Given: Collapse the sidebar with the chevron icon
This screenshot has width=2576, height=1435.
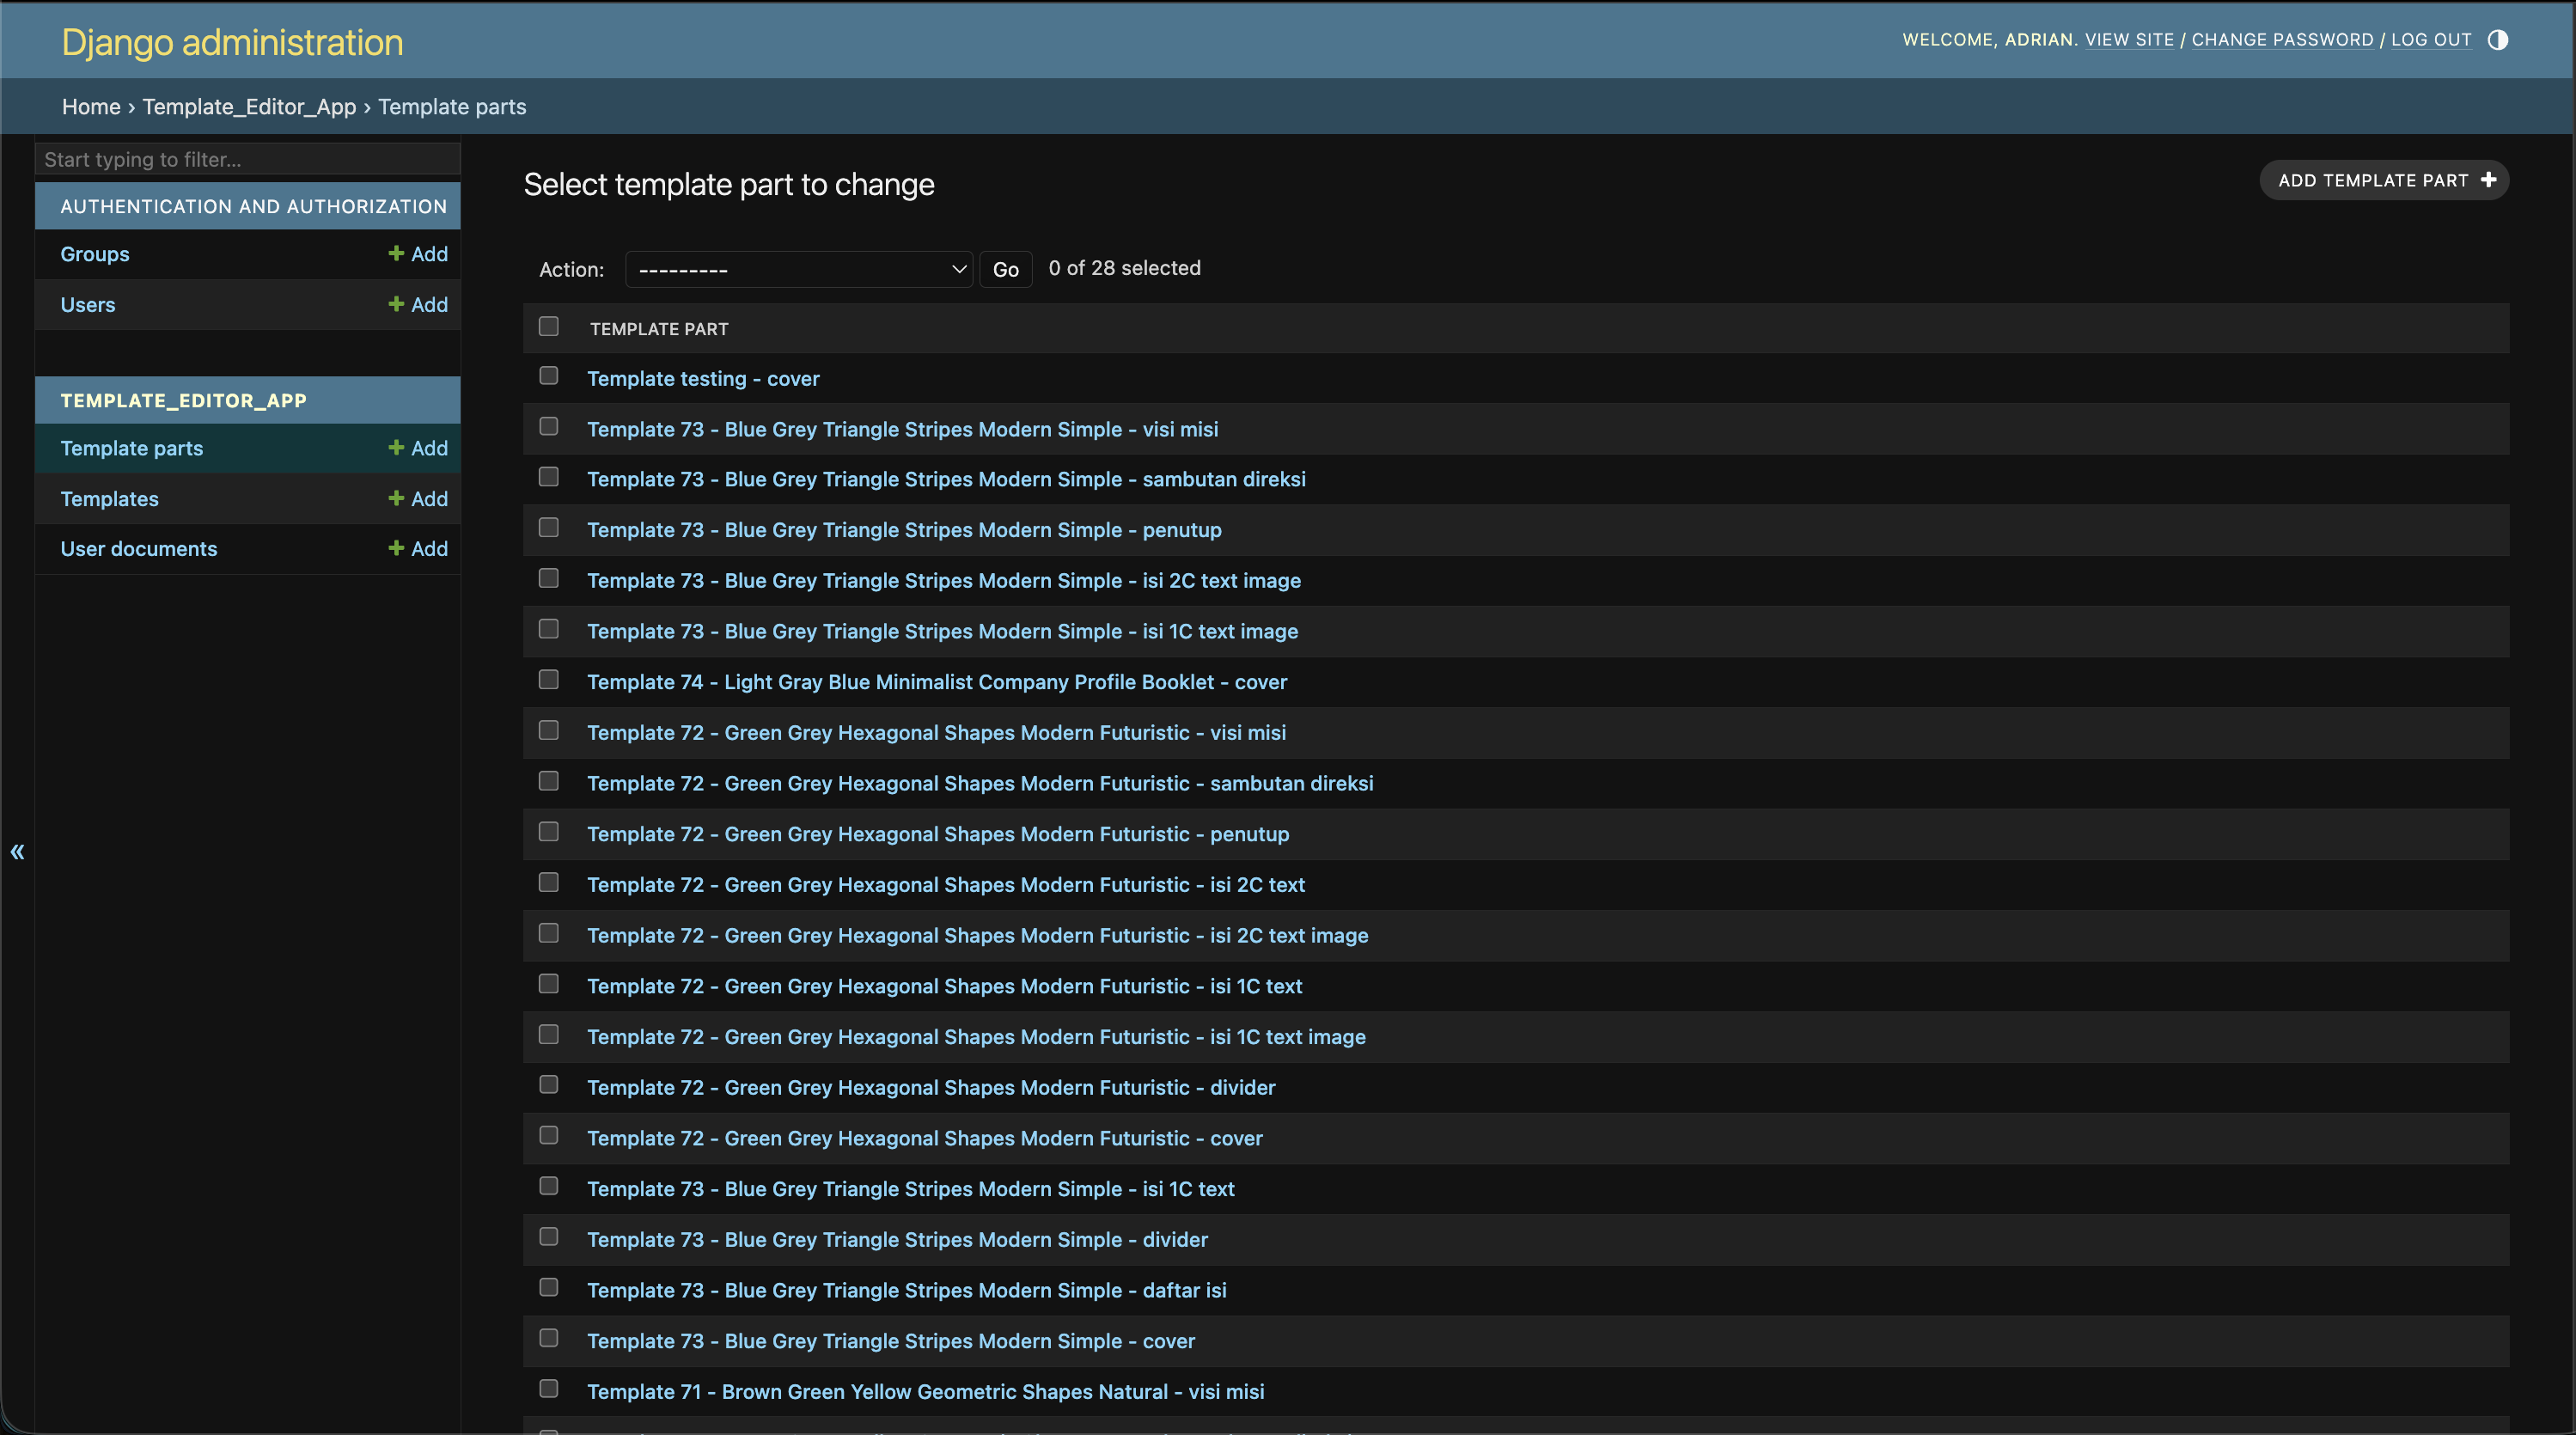Looking at the screenshot, I should tap(17, 851).
